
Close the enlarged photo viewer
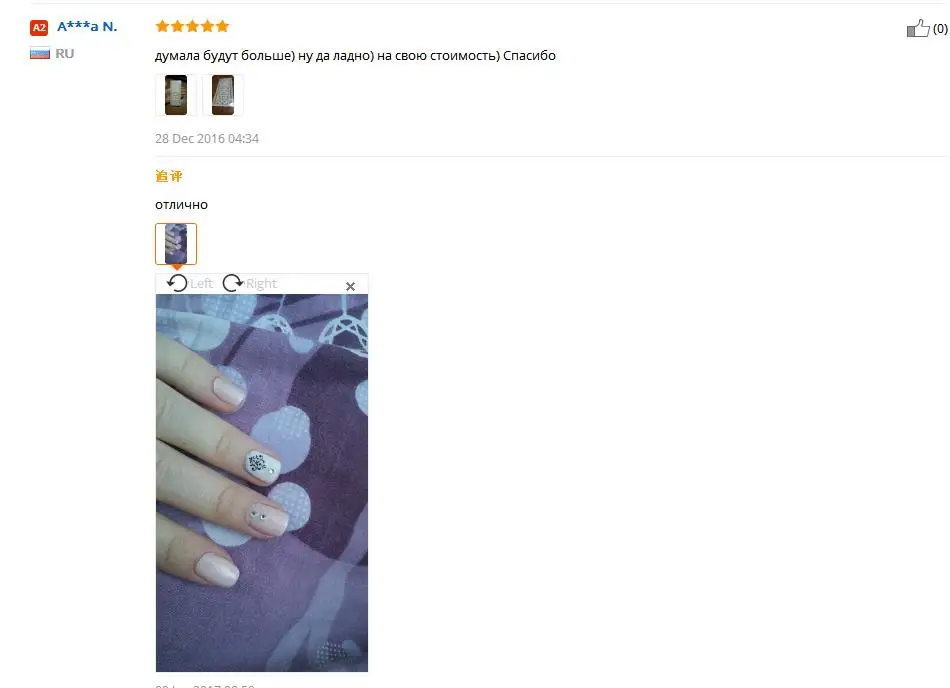350,286
